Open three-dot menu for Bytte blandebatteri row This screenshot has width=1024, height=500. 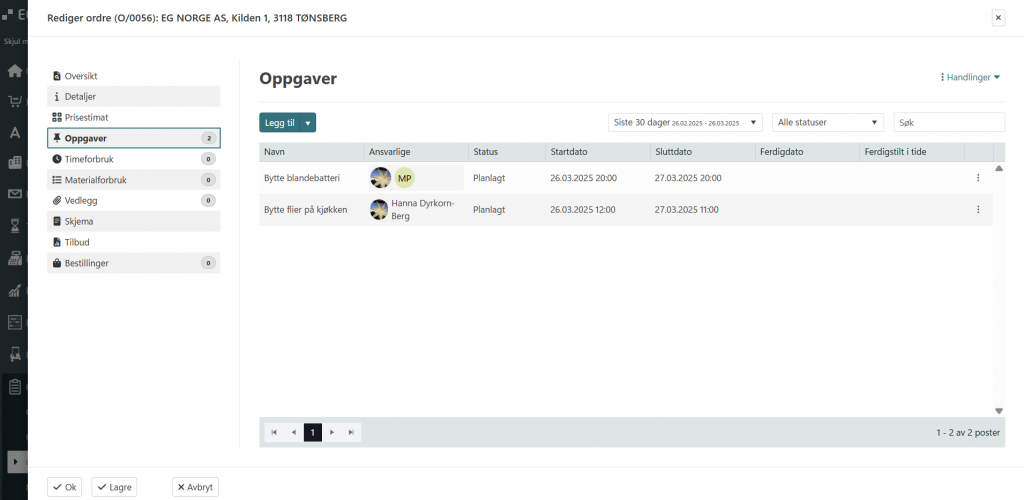[x=977, y=178]
